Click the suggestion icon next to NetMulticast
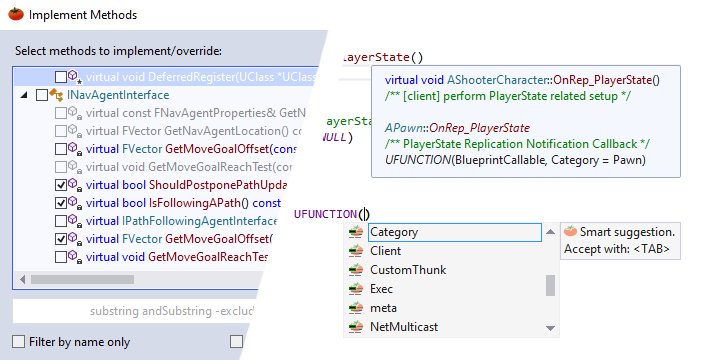 [x=356, y=327]
